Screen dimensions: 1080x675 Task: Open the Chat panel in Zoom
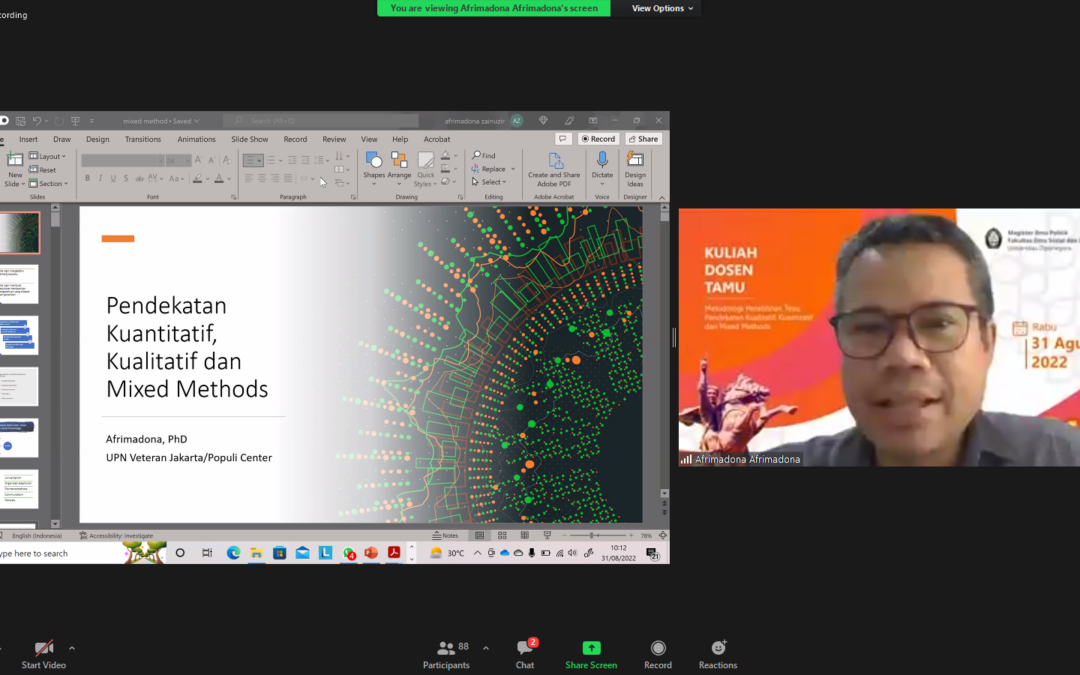tap(525, 653)
